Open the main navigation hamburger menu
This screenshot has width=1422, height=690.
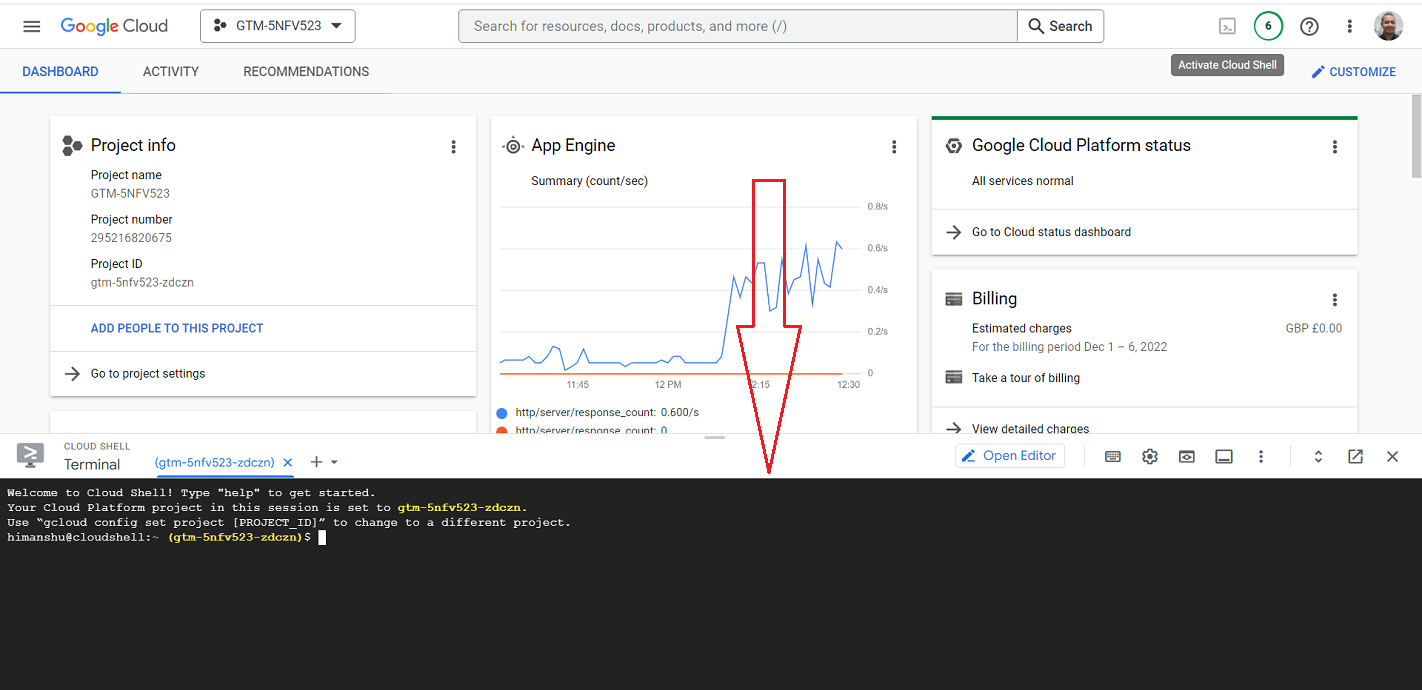[32, 26]
